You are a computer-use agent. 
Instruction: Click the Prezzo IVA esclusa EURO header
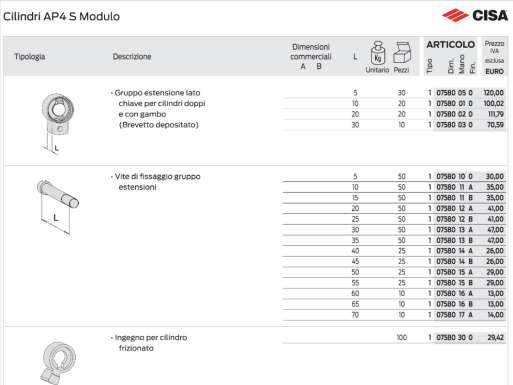(494, 57)
